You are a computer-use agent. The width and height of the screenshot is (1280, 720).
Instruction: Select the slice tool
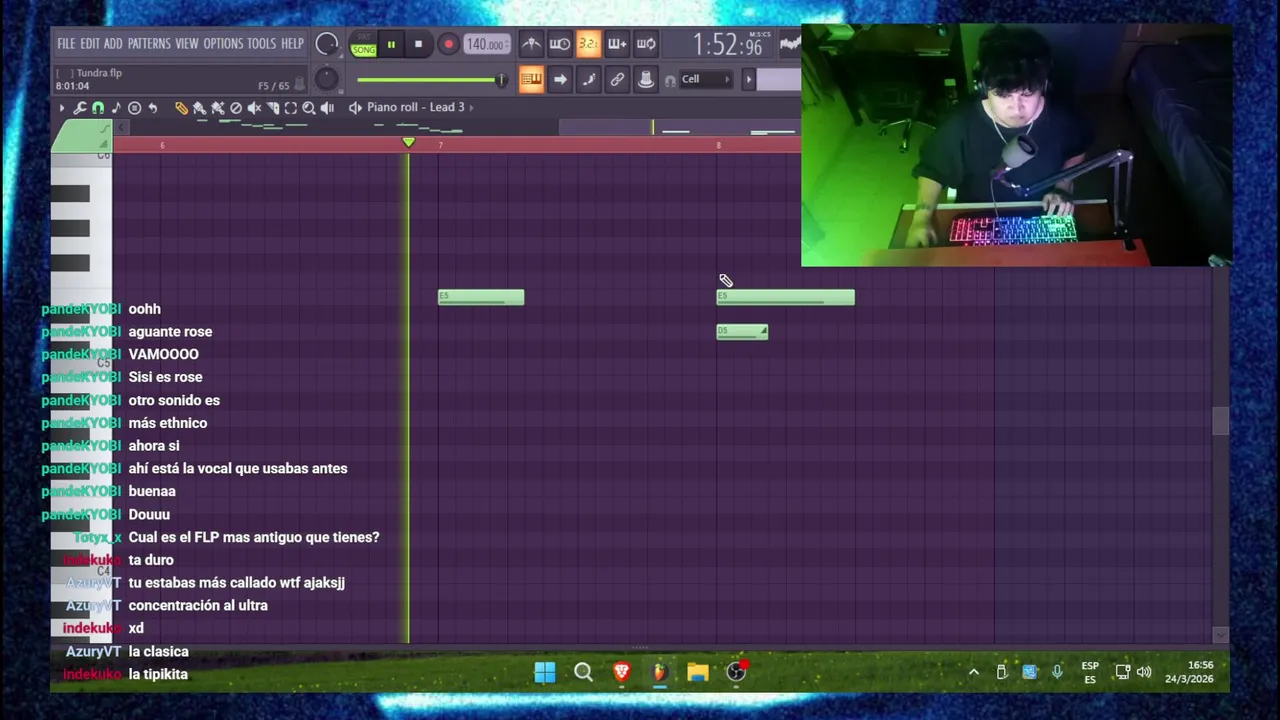[x=272, y=107]
